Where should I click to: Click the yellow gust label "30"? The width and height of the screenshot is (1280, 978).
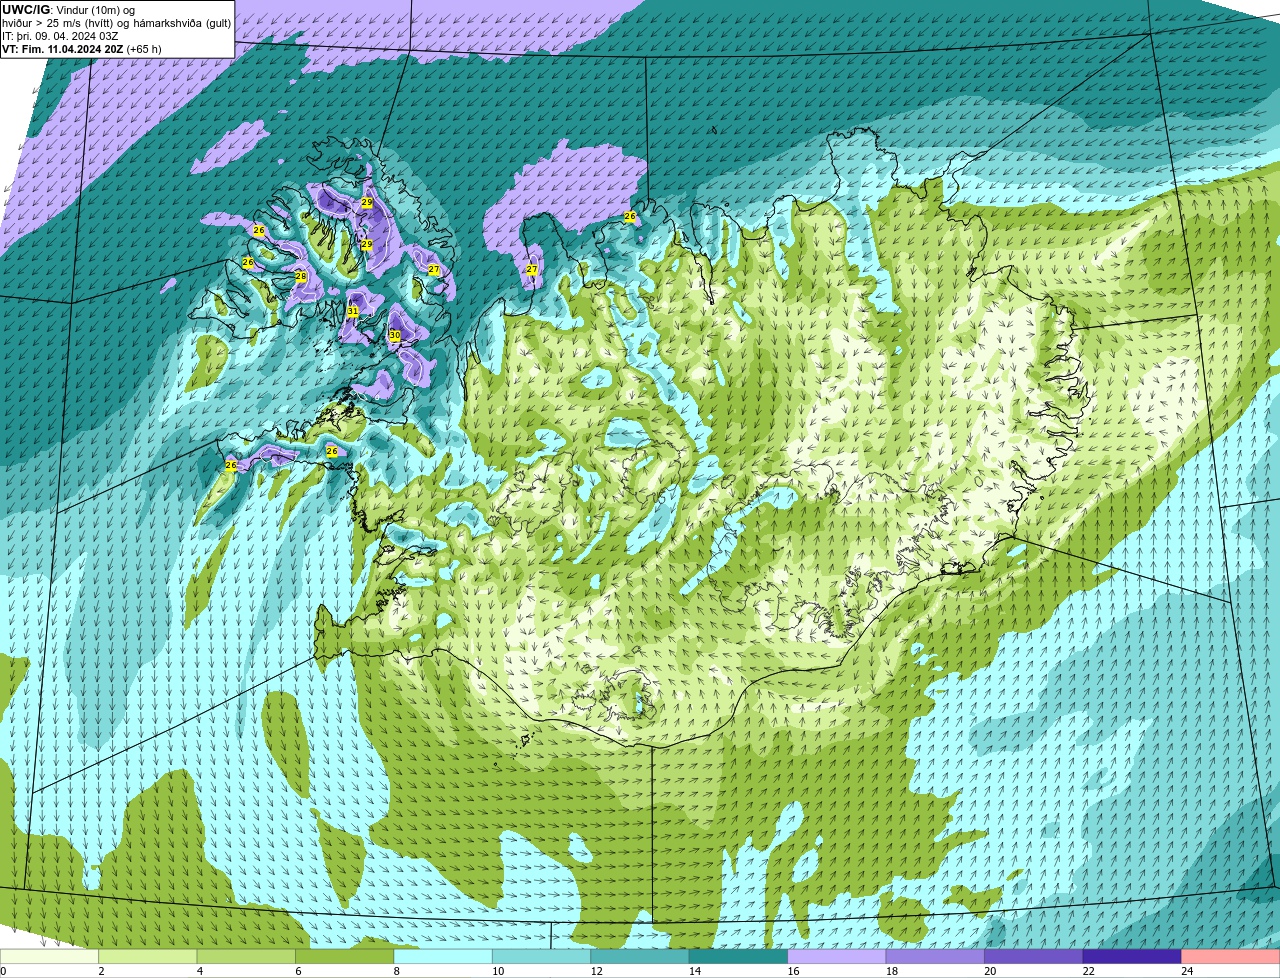point(395,335)
